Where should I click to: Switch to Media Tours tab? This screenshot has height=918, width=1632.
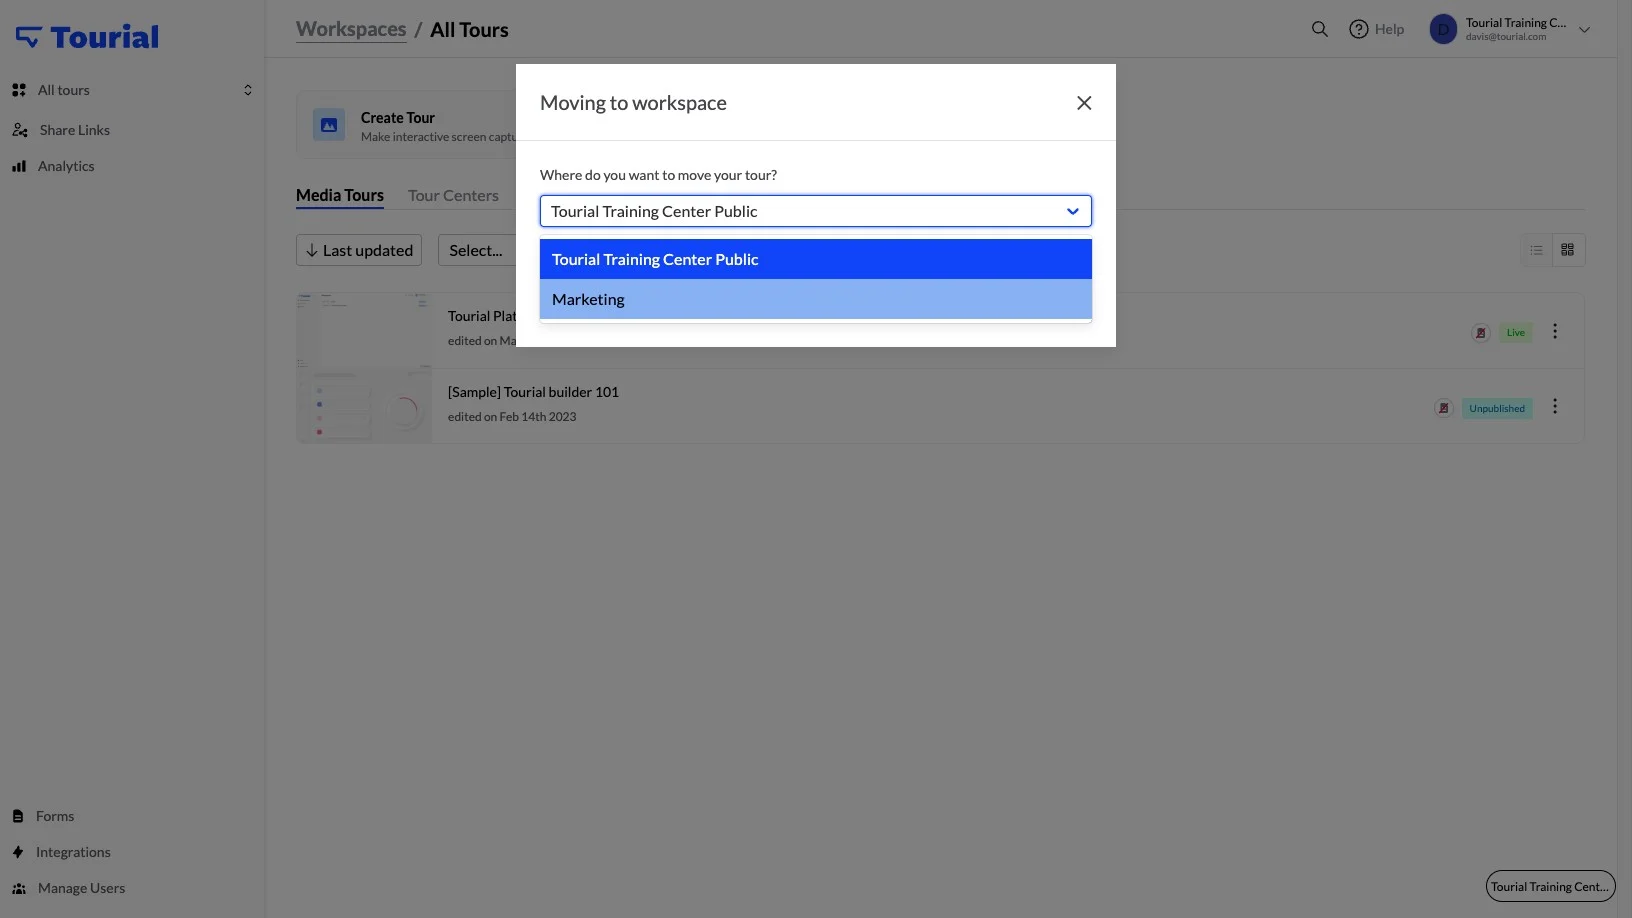[x=340, y=196]
